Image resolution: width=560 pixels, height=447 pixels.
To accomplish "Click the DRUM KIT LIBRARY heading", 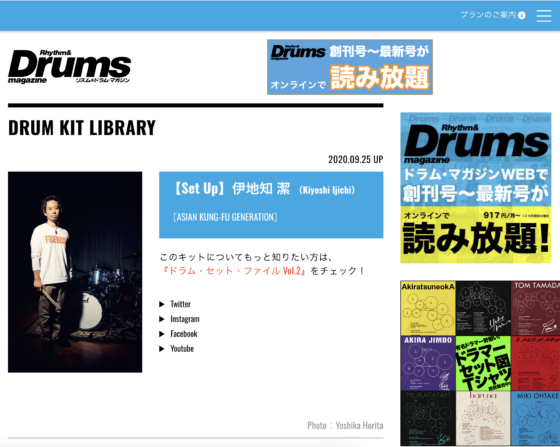I will click(x=82, y=128).
